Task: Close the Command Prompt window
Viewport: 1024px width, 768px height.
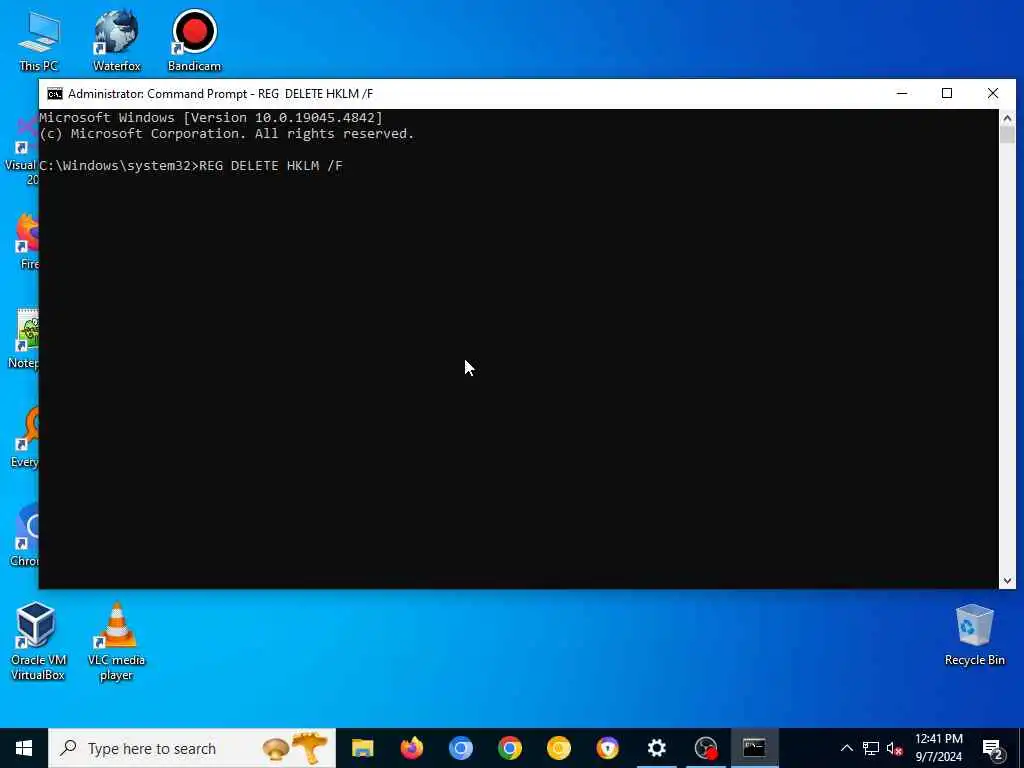Action: coord(993,93)
